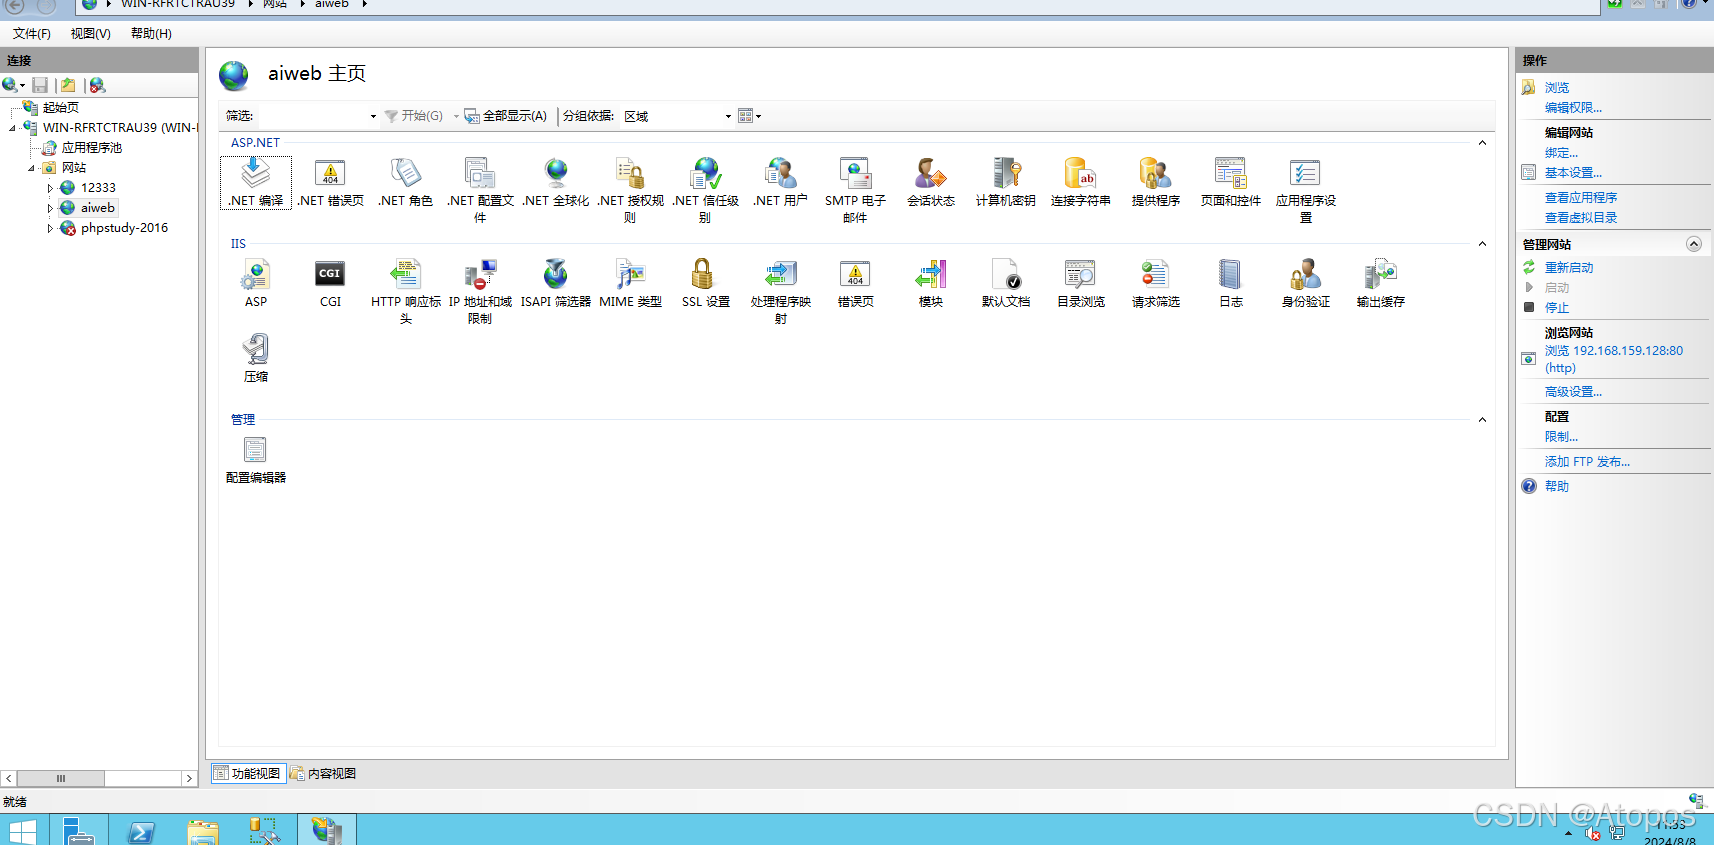Click the connections pane horizontal scrollbar

(98, 778)
